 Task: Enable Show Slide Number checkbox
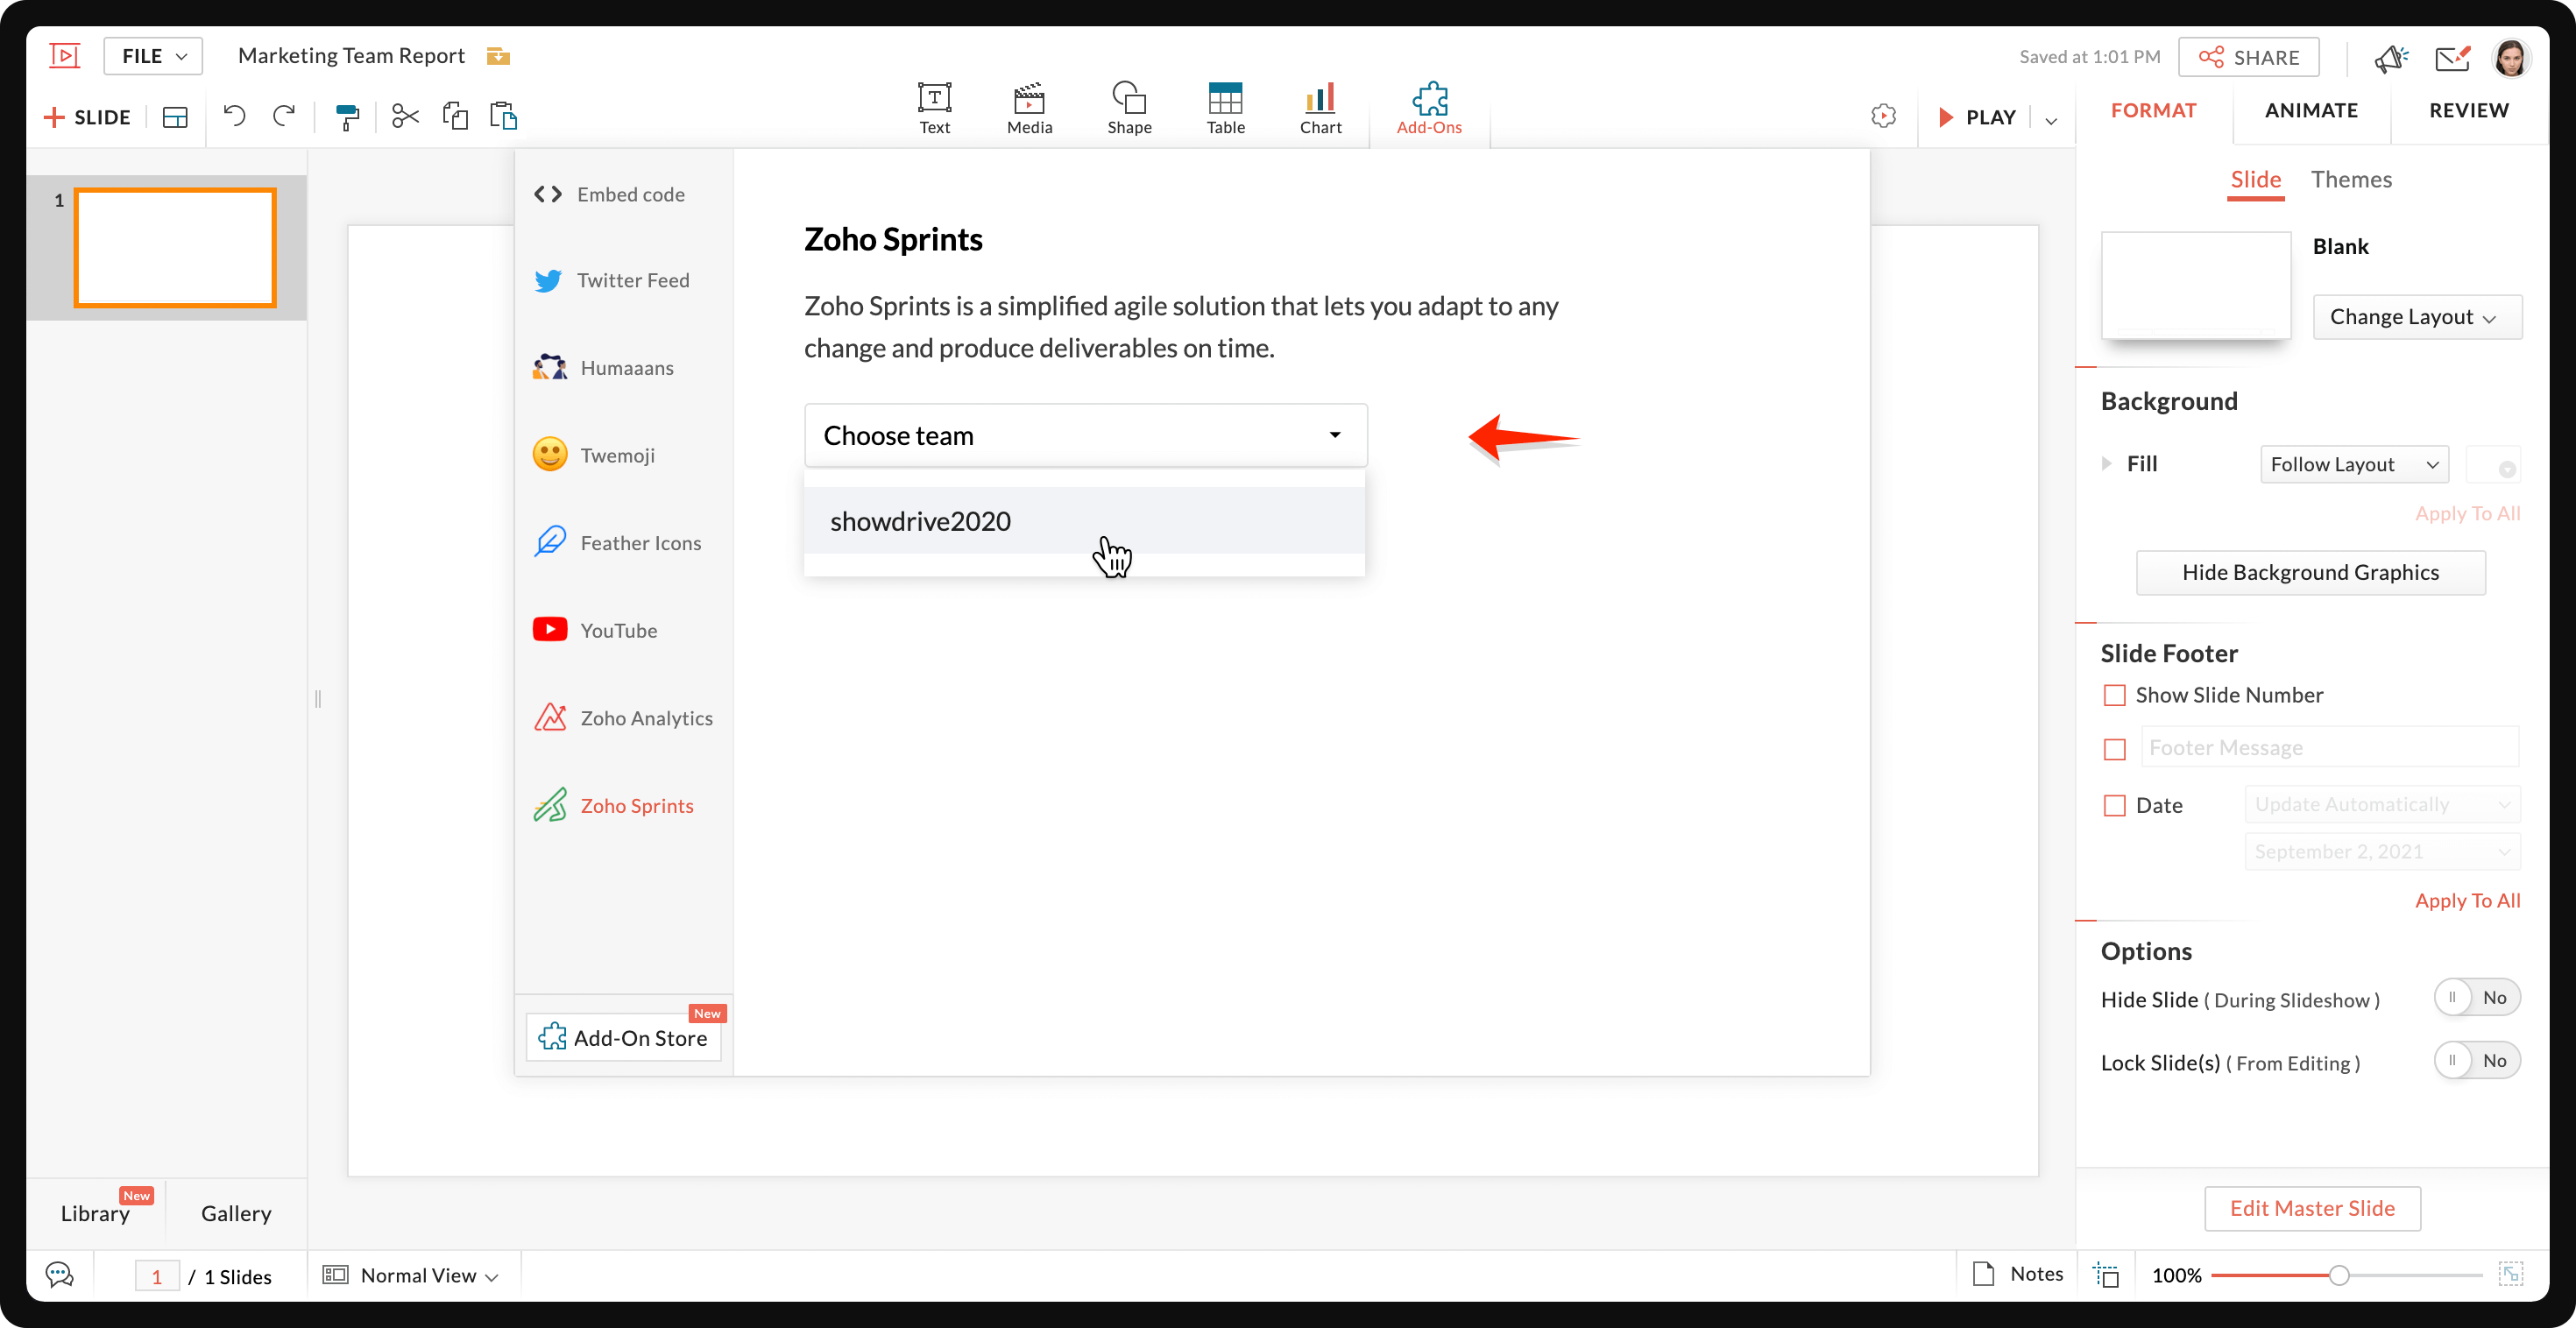[2114, 695]
